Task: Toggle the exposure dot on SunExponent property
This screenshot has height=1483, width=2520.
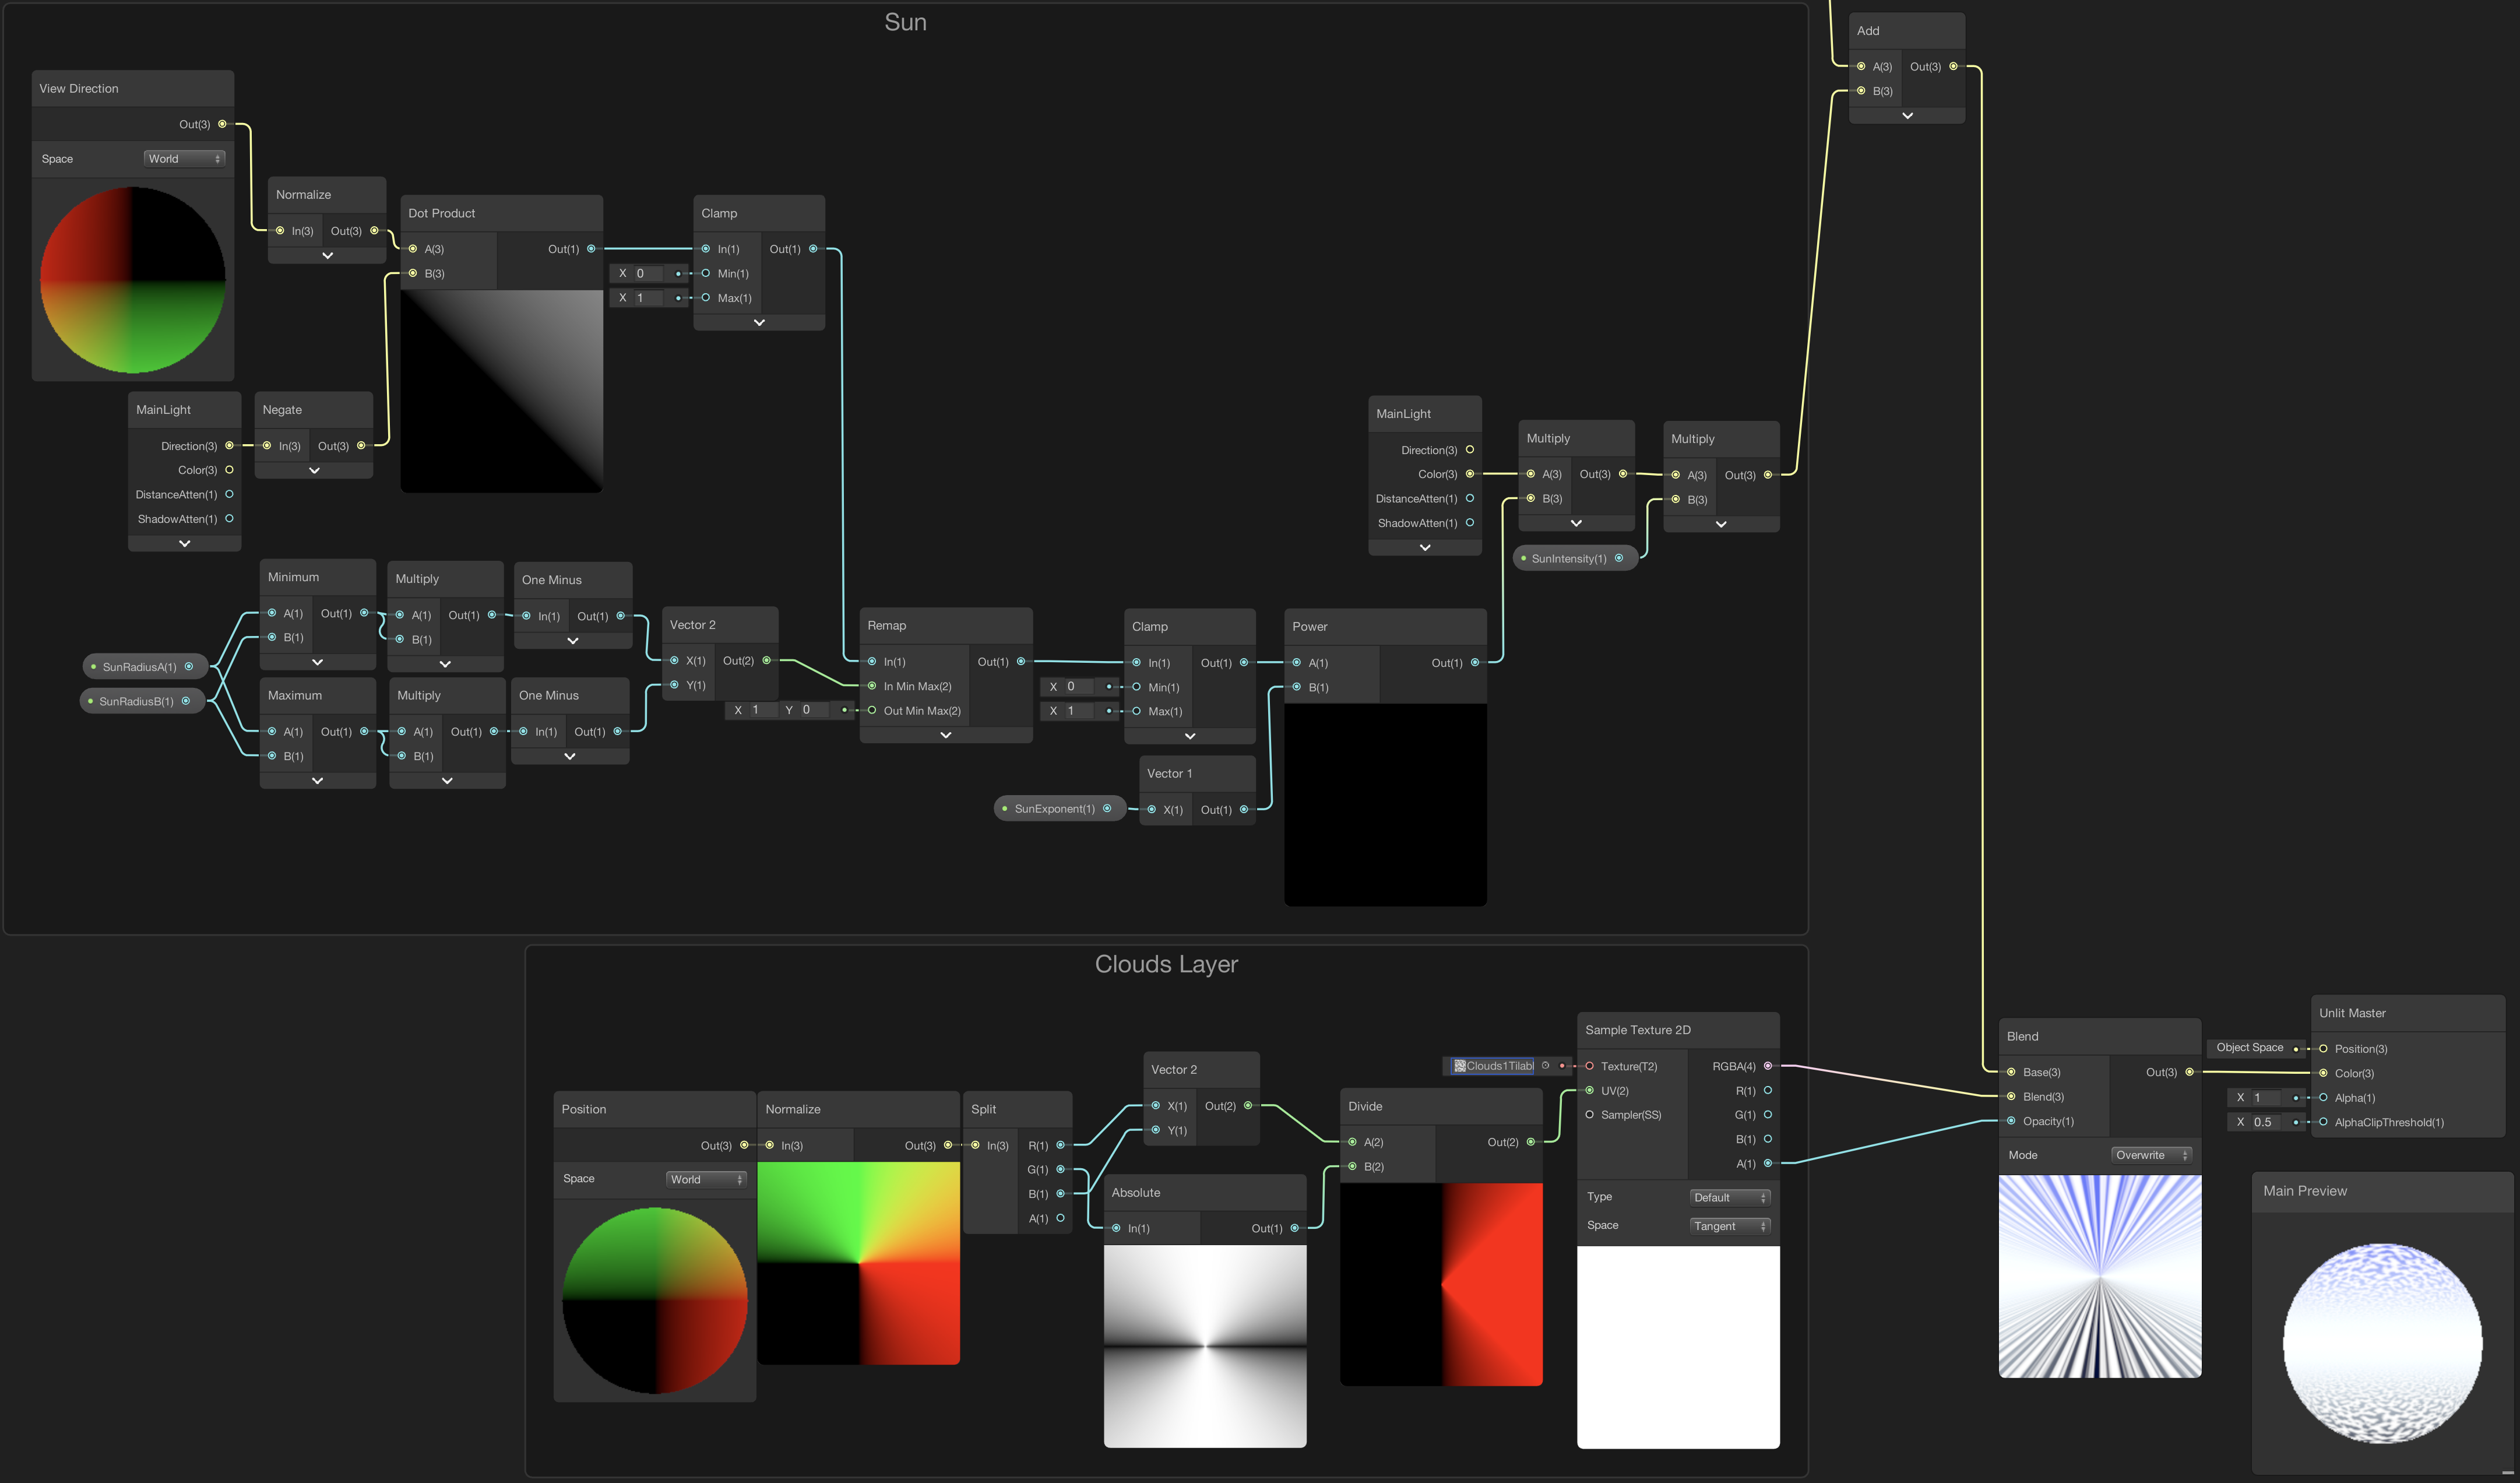Action: click(x=1006, y=808)
